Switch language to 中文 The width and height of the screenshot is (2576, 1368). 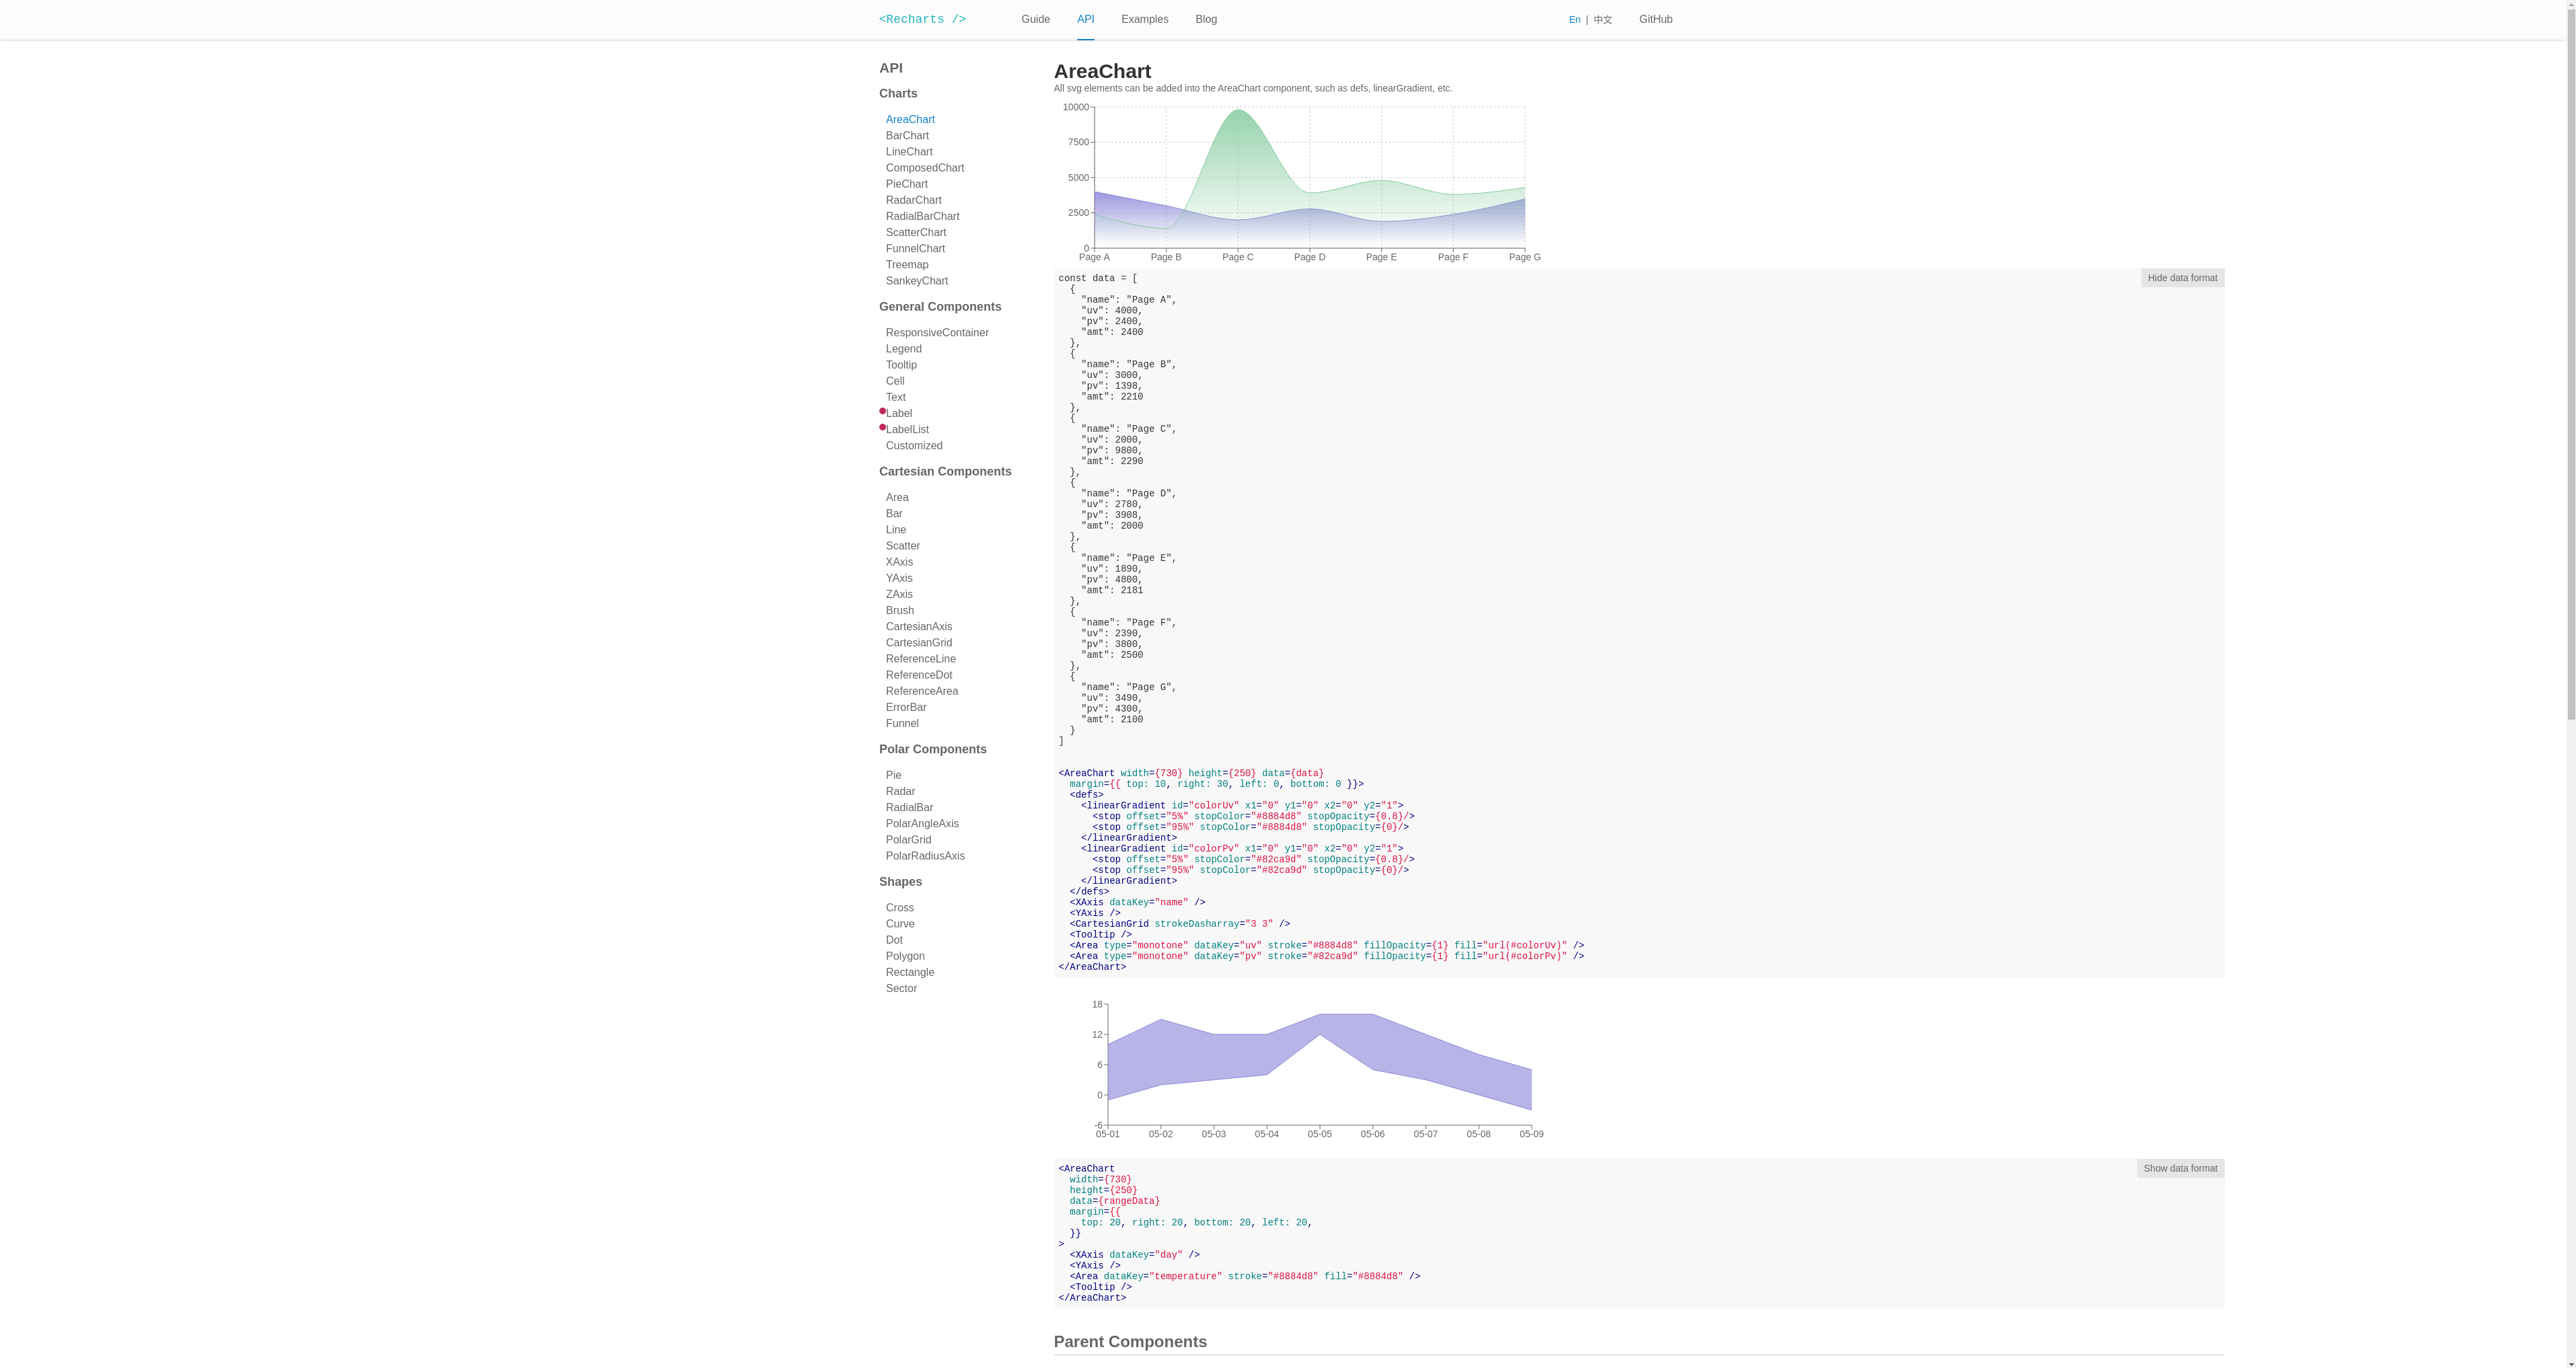(x=1602, y=19)
